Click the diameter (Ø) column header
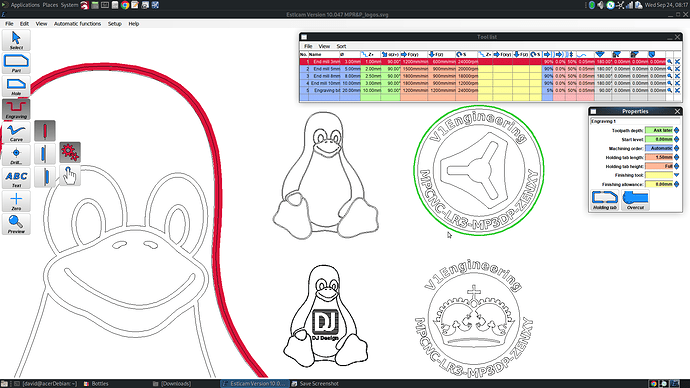The image size is (690, 388). [x=350, y=55]
